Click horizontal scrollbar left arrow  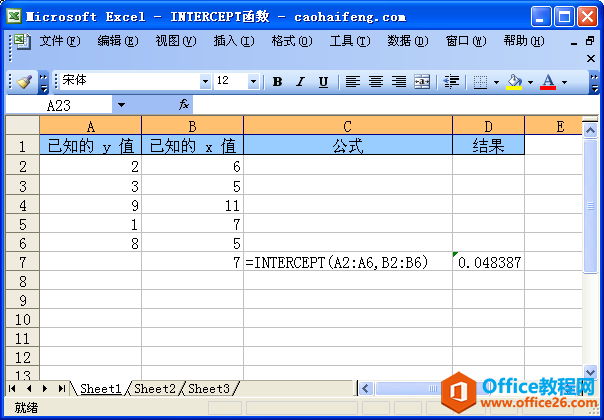[x=366, y=388]
